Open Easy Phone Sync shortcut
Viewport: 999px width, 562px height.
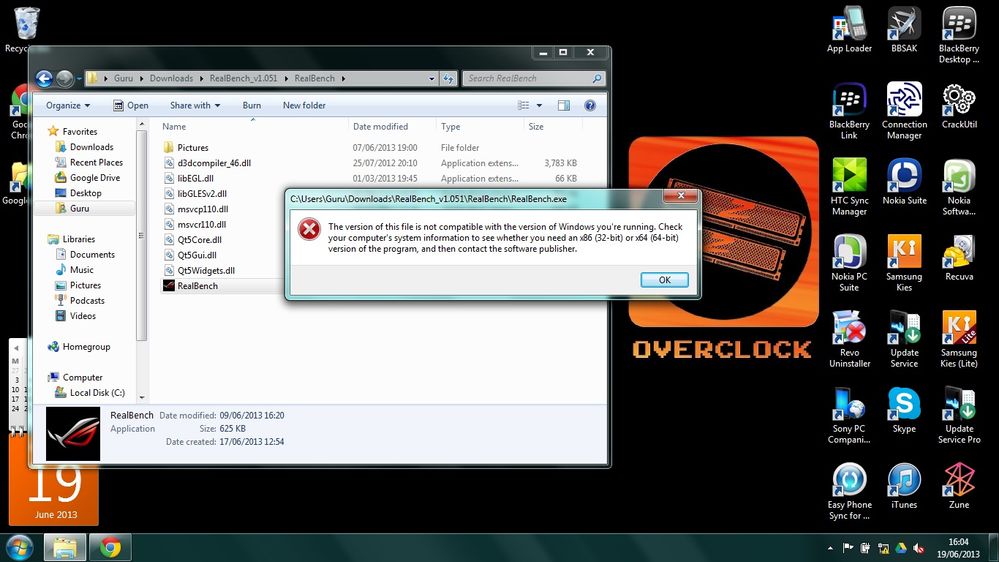pyautogui.click(x=849, y=491)
